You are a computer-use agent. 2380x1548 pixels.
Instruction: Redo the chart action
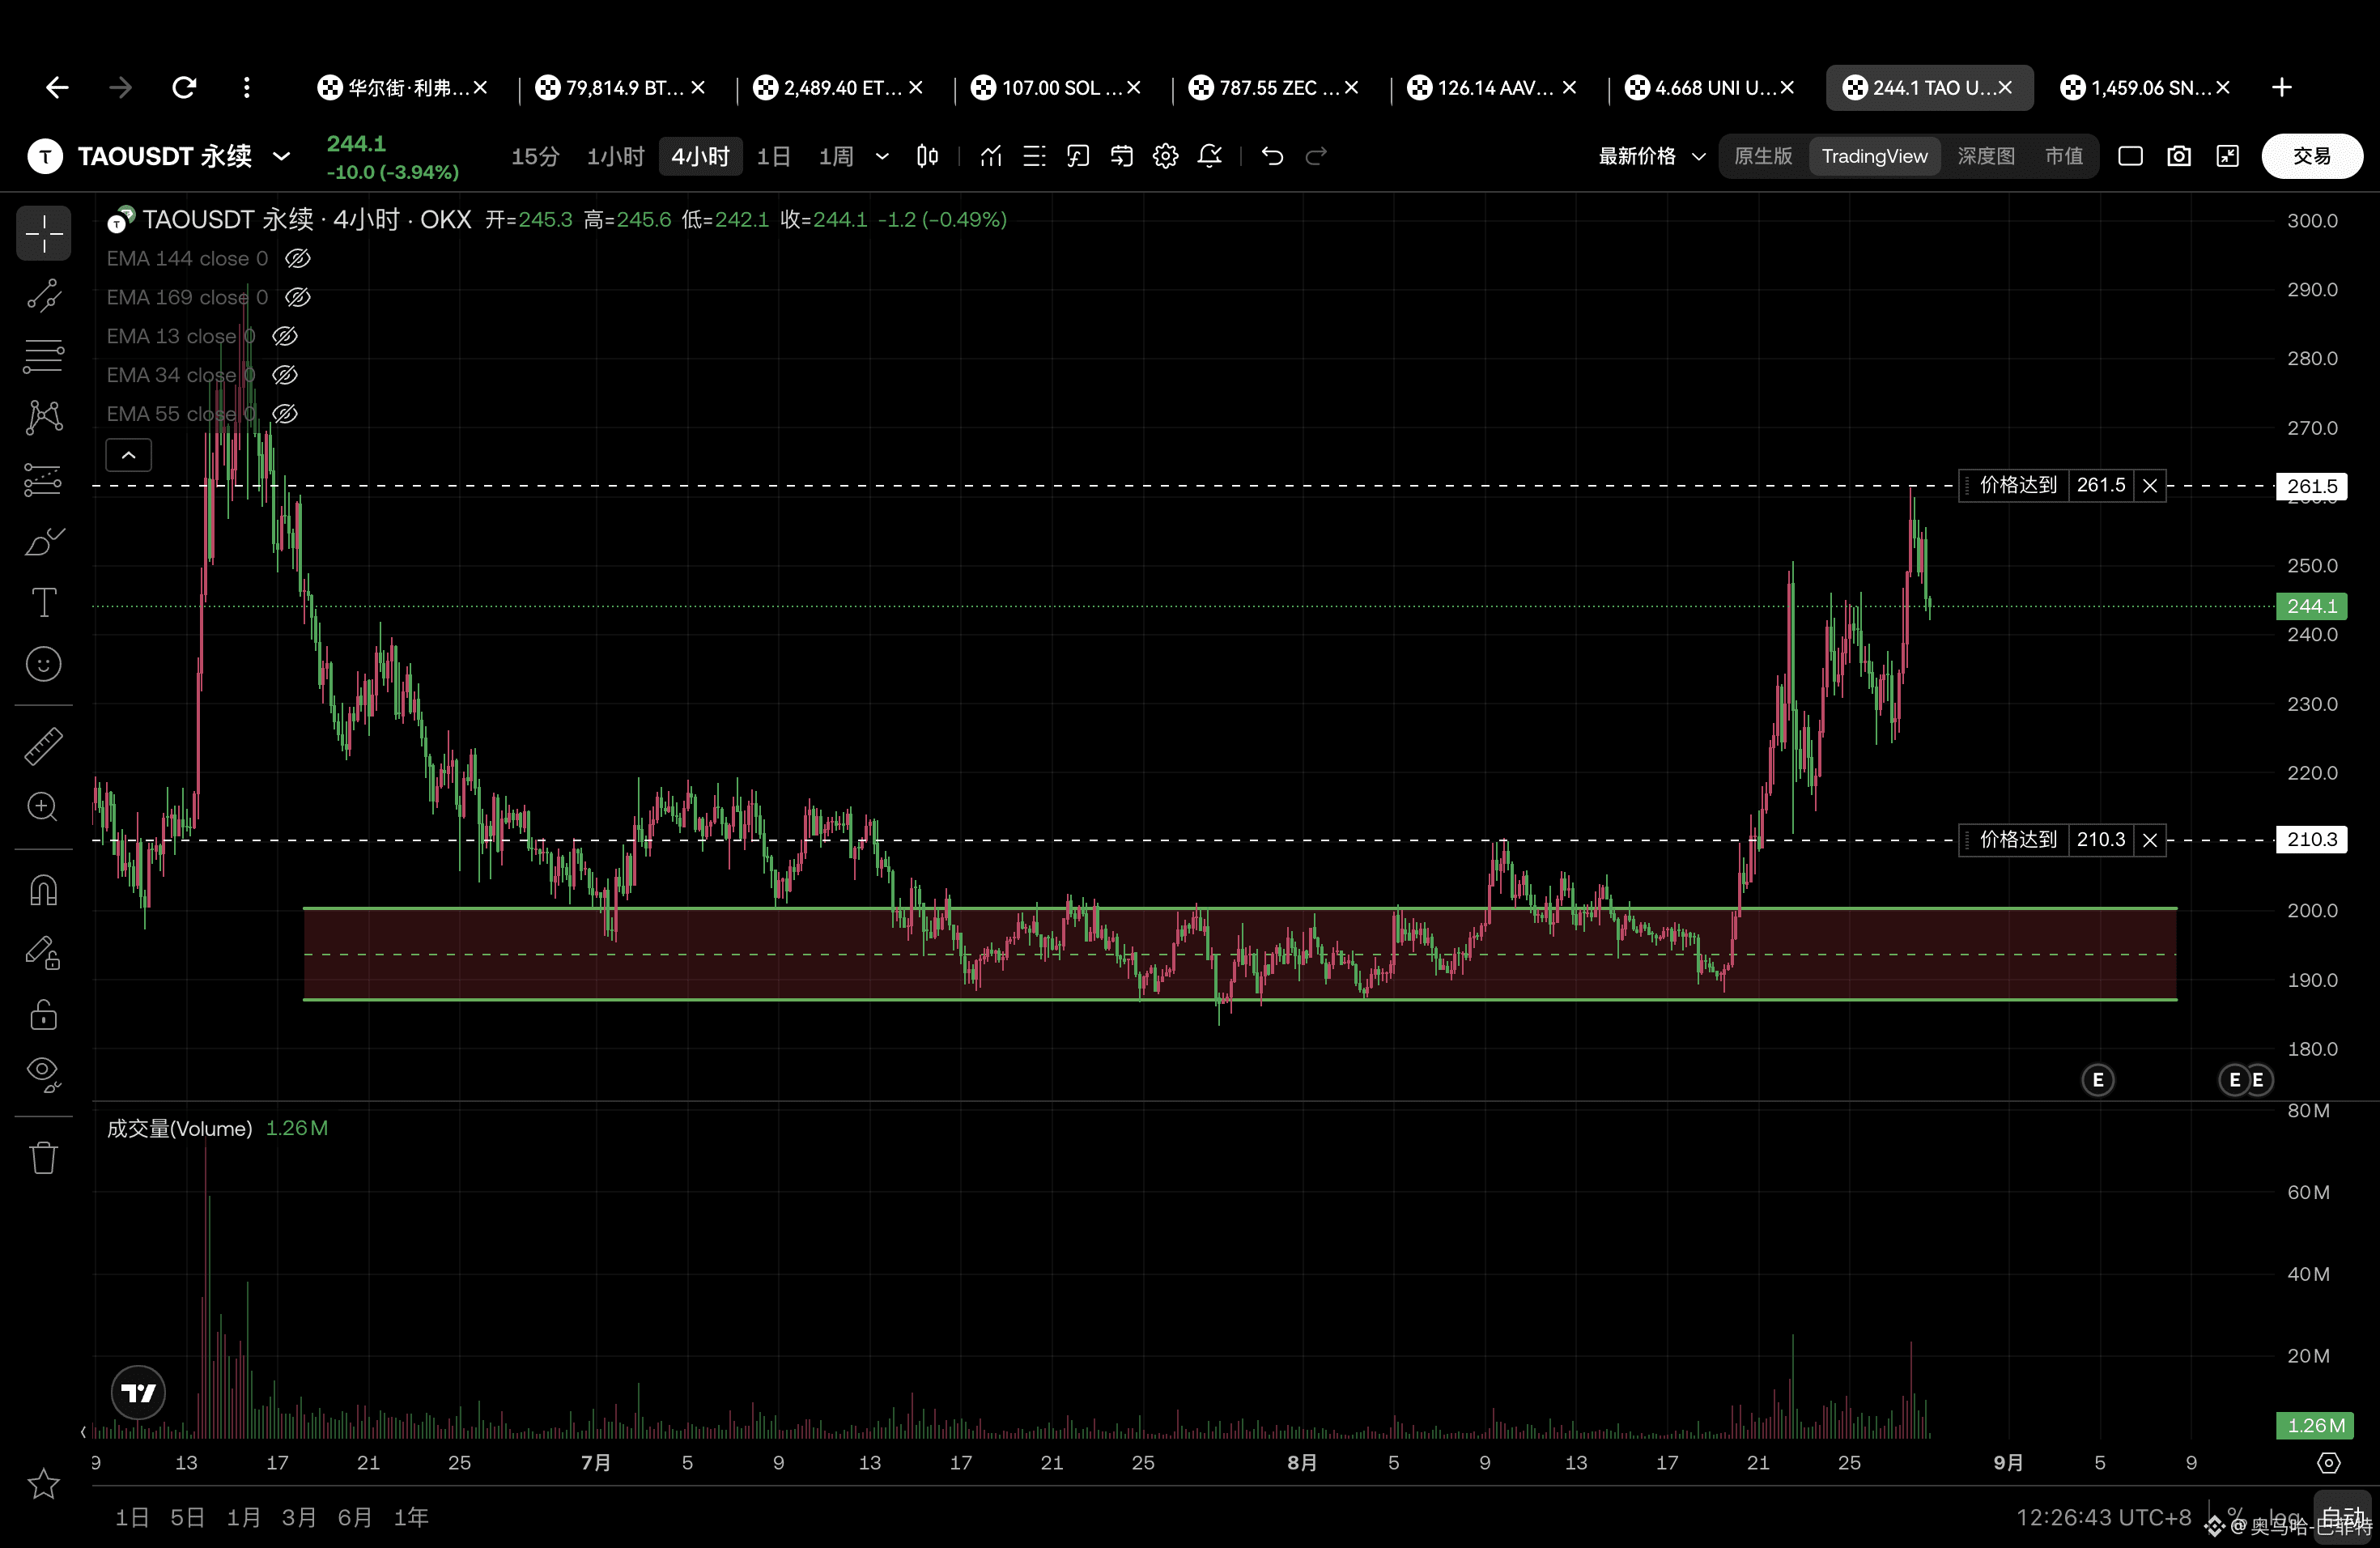coord(1316,156)
